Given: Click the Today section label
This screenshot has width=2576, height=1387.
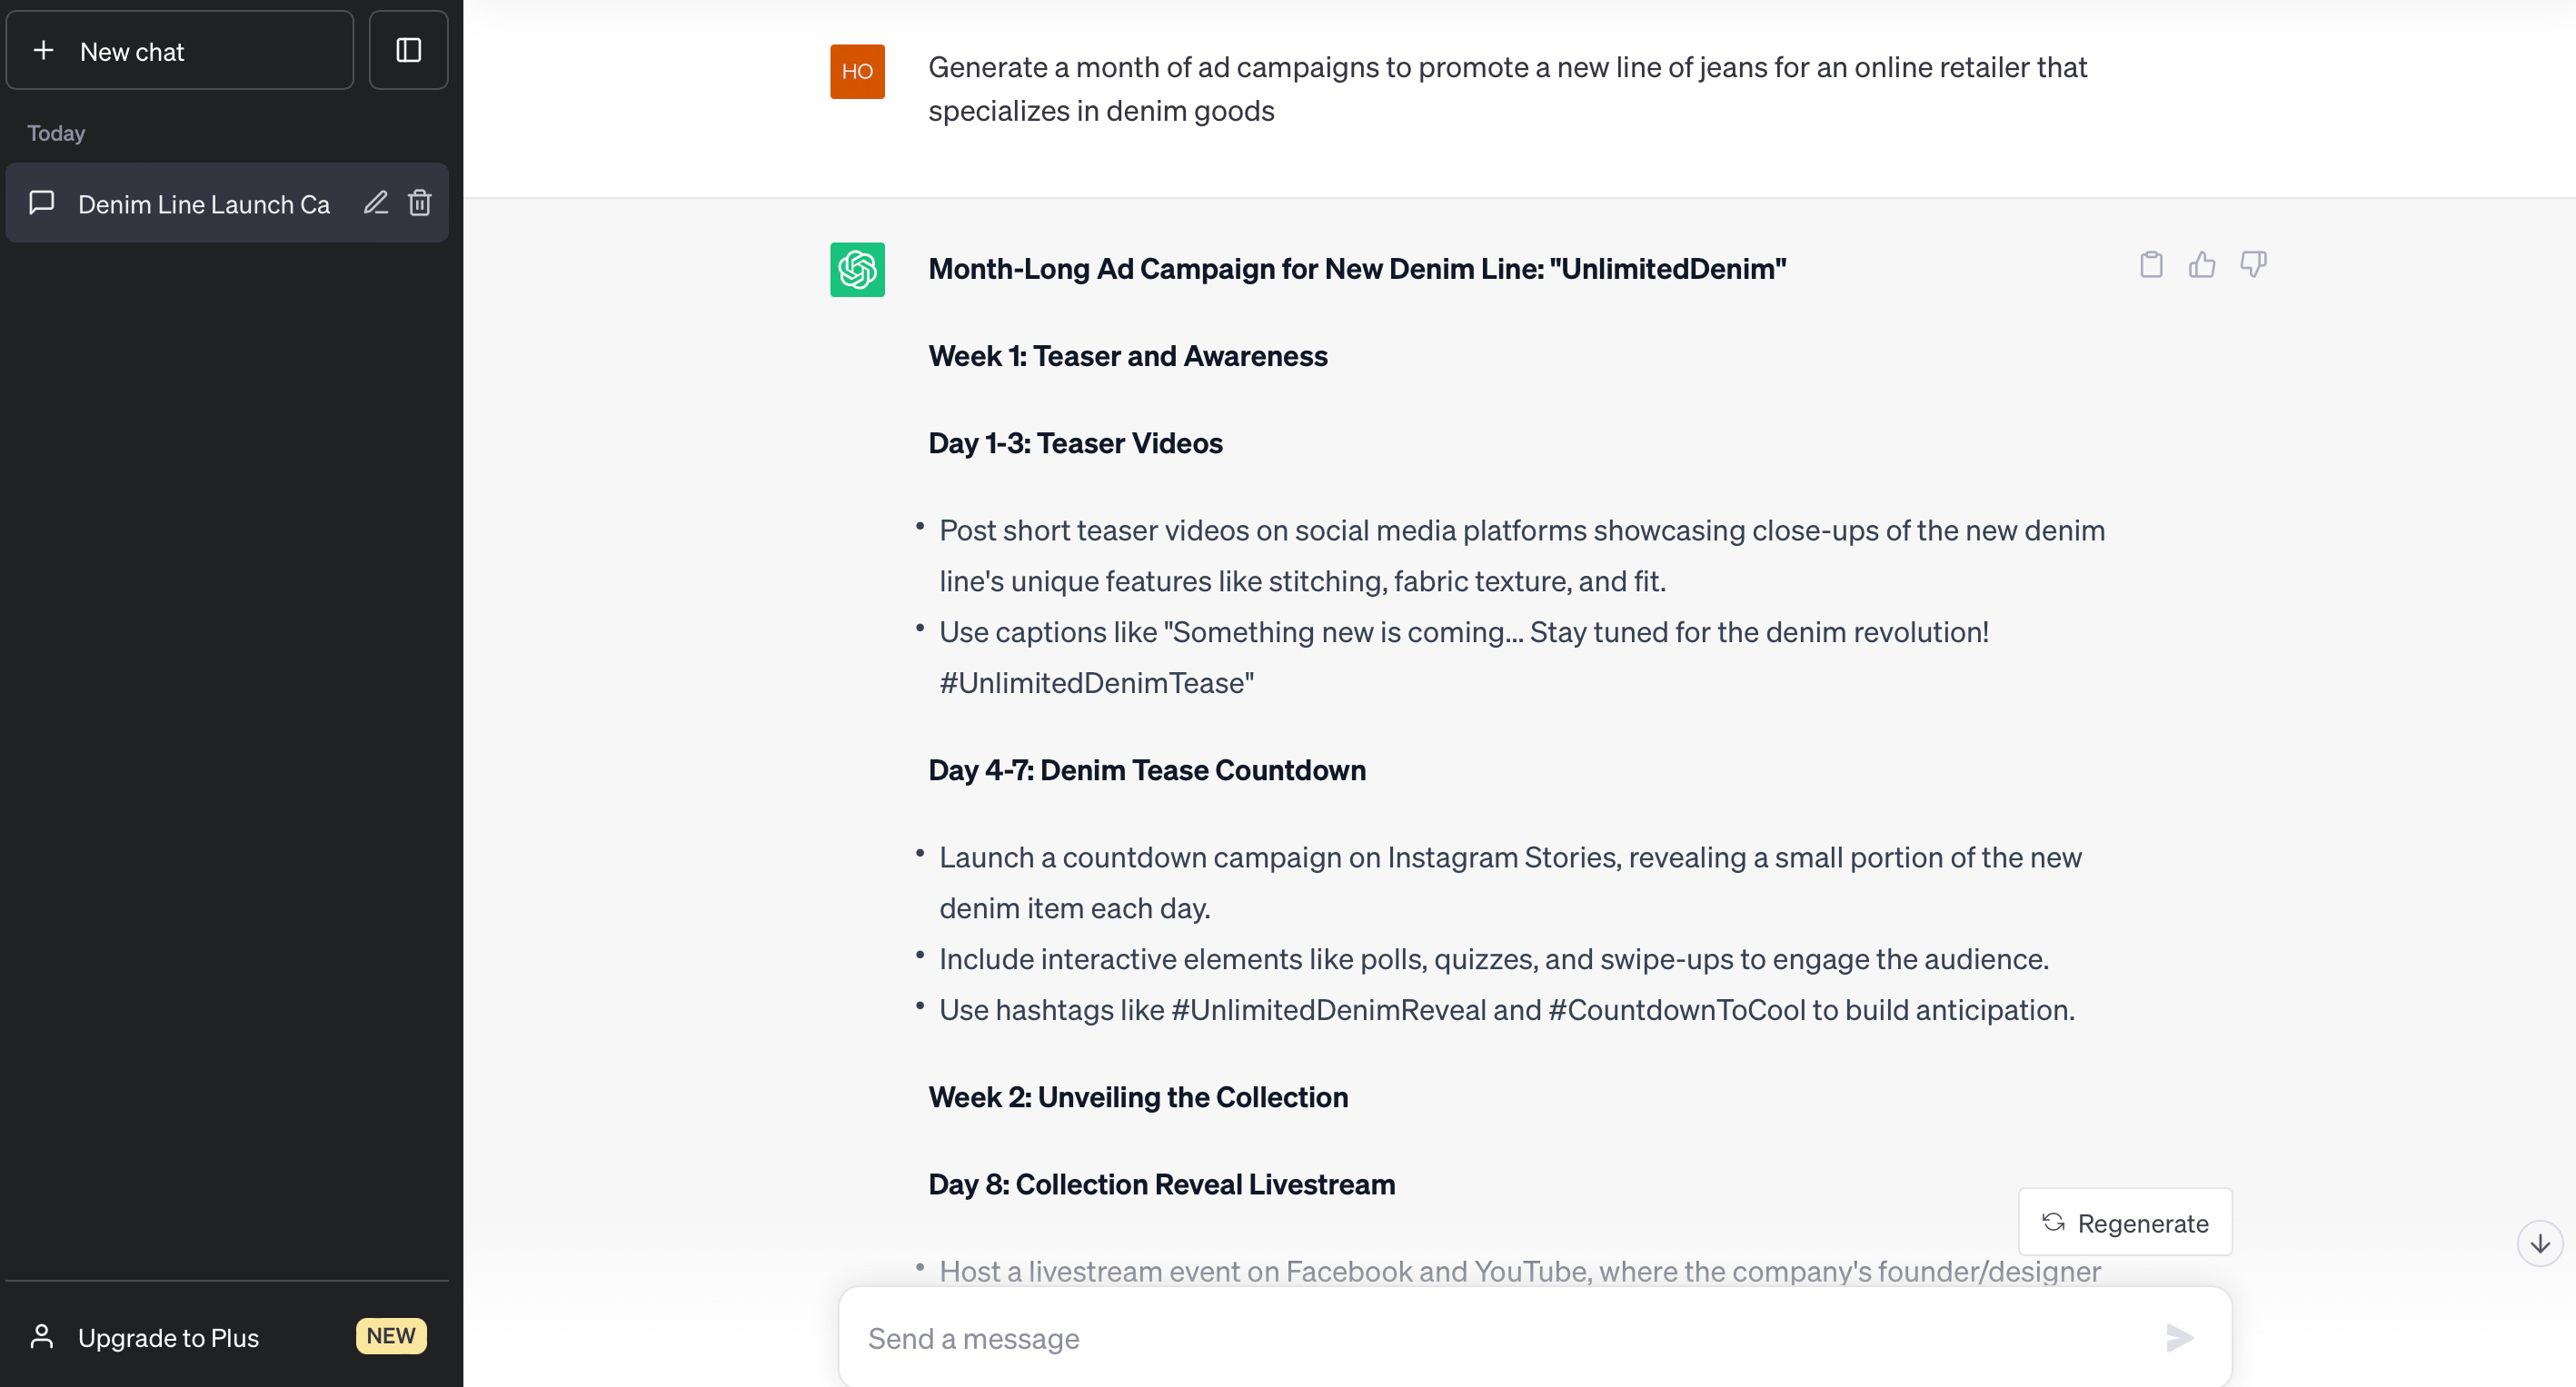Looking at the screenshot, I should (56, 133).
